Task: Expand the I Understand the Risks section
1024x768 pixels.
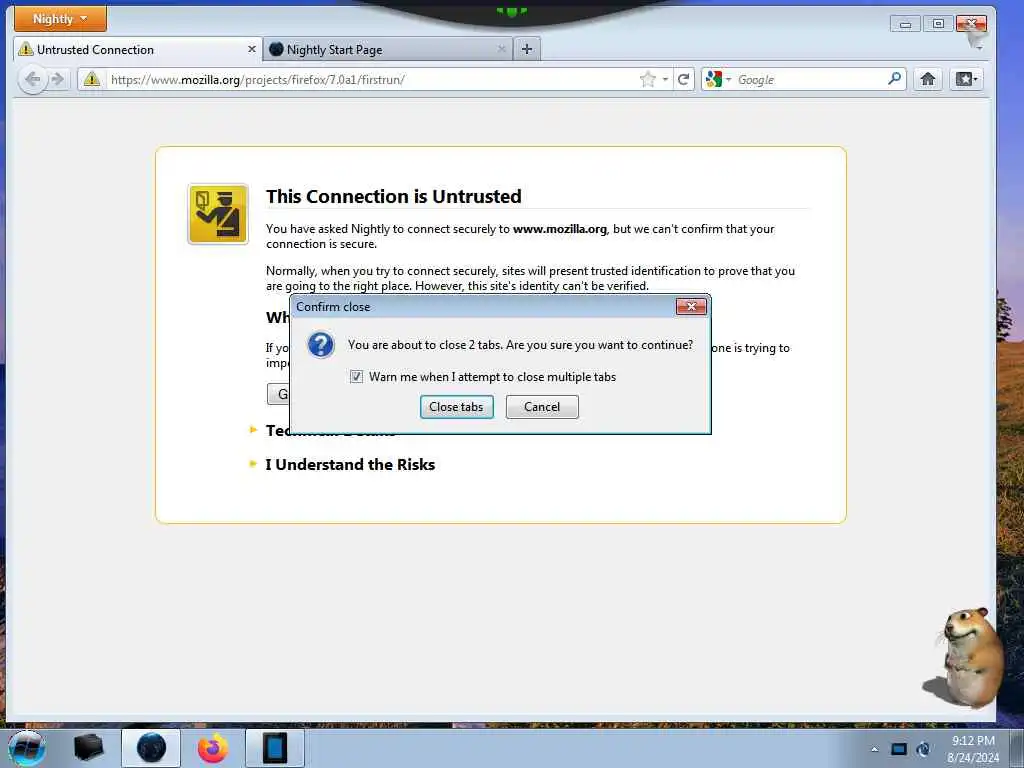Action: [x=350, y=464]
